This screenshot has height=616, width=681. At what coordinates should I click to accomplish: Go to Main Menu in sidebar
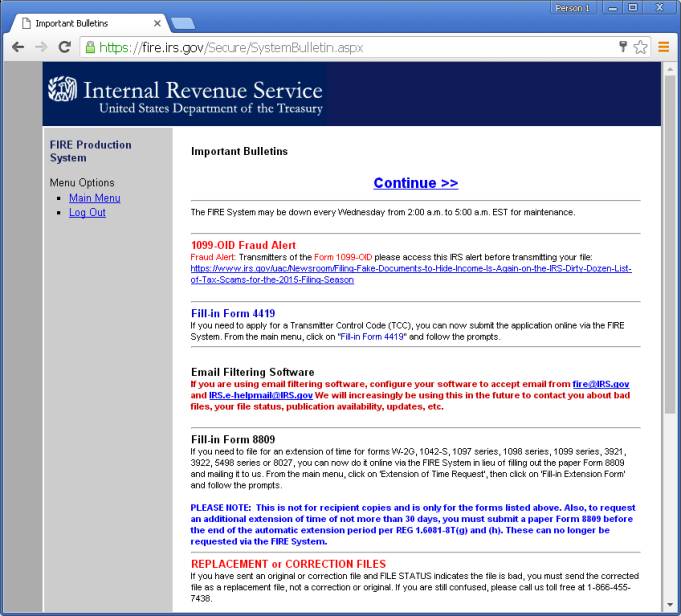94,198
